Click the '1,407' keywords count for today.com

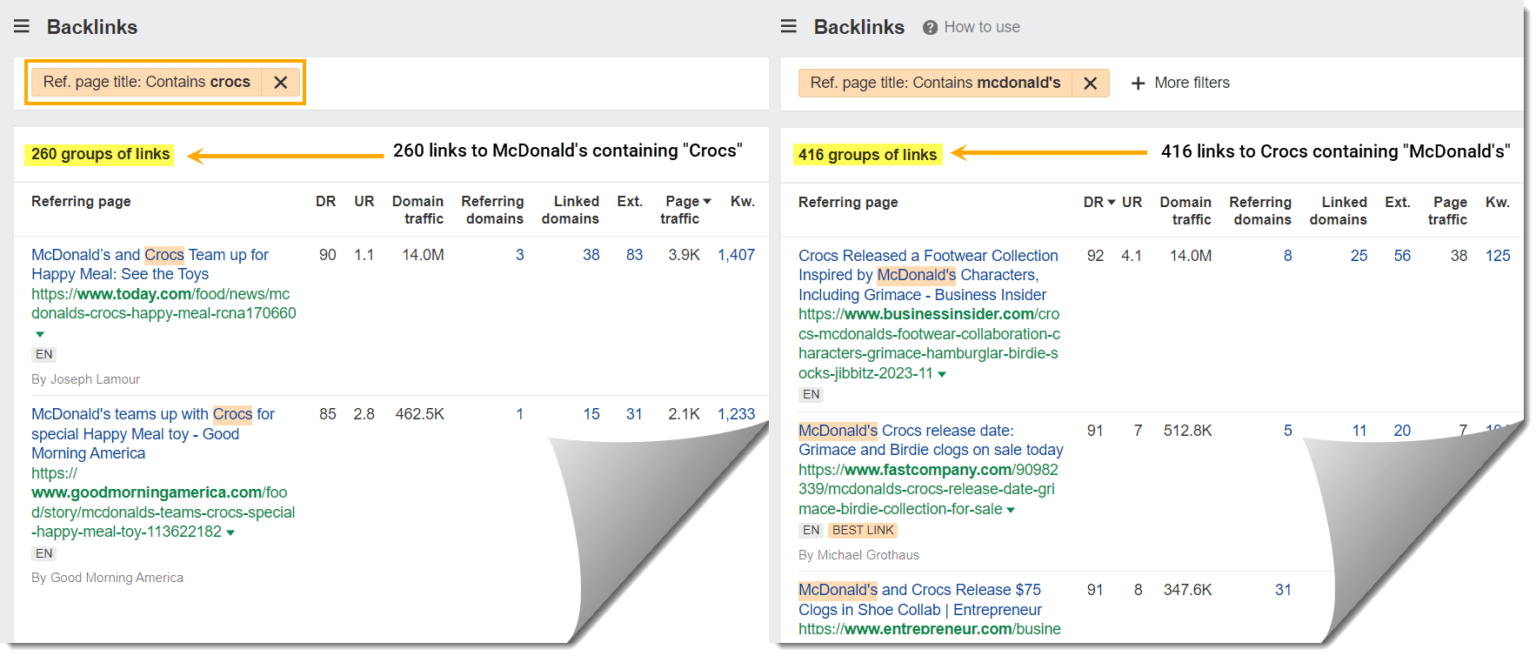(737, 255)
